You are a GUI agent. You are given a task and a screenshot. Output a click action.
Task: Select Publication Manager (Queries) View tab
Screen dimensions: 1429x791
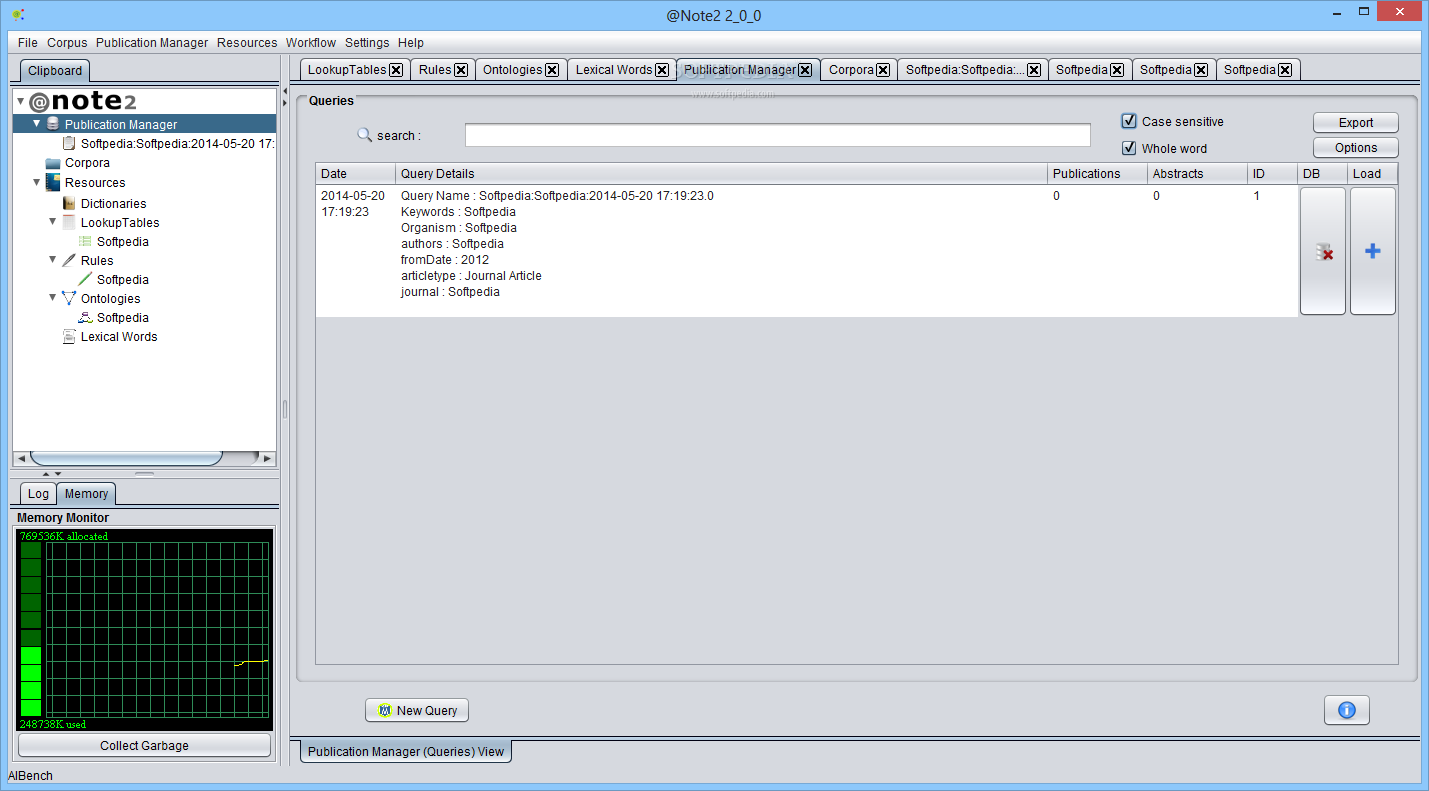click(x=406, y=751)
